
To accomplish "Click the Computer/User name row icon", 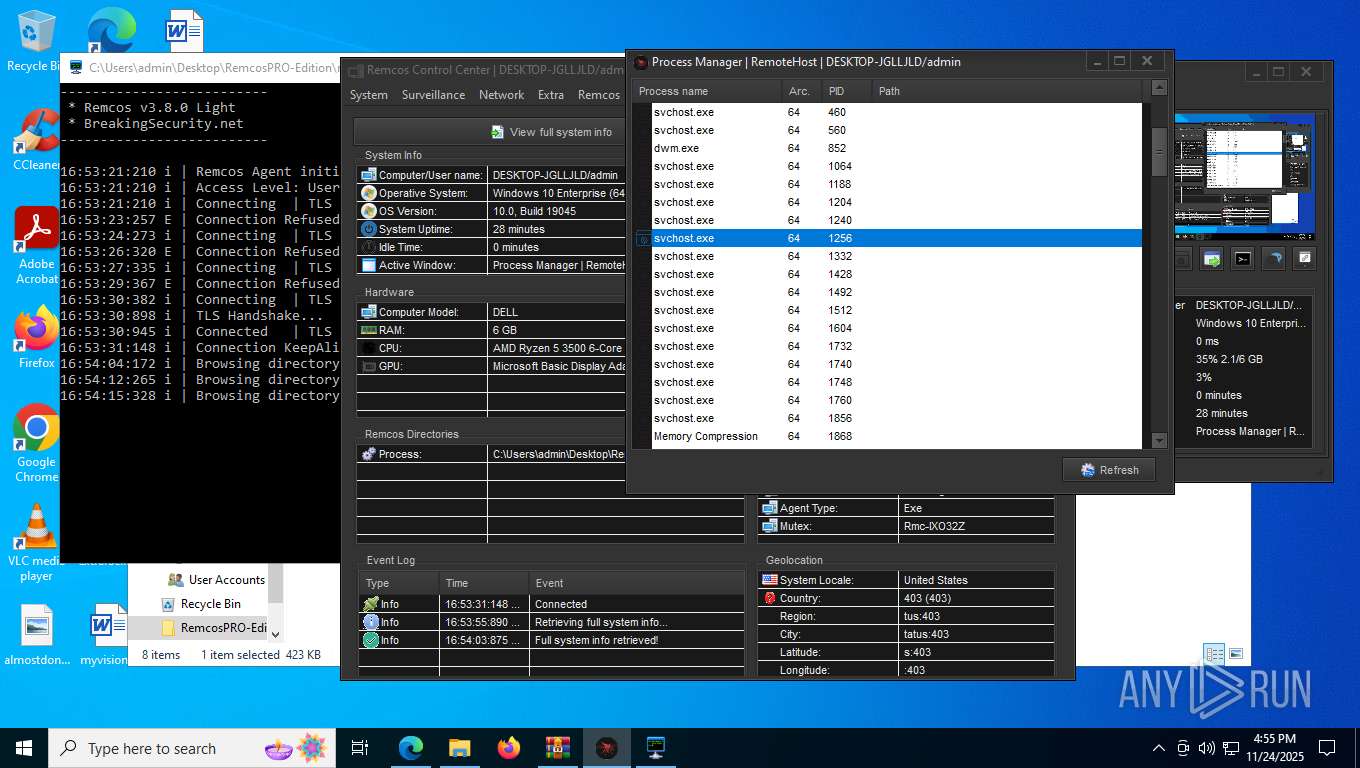I will pos(369,175).
